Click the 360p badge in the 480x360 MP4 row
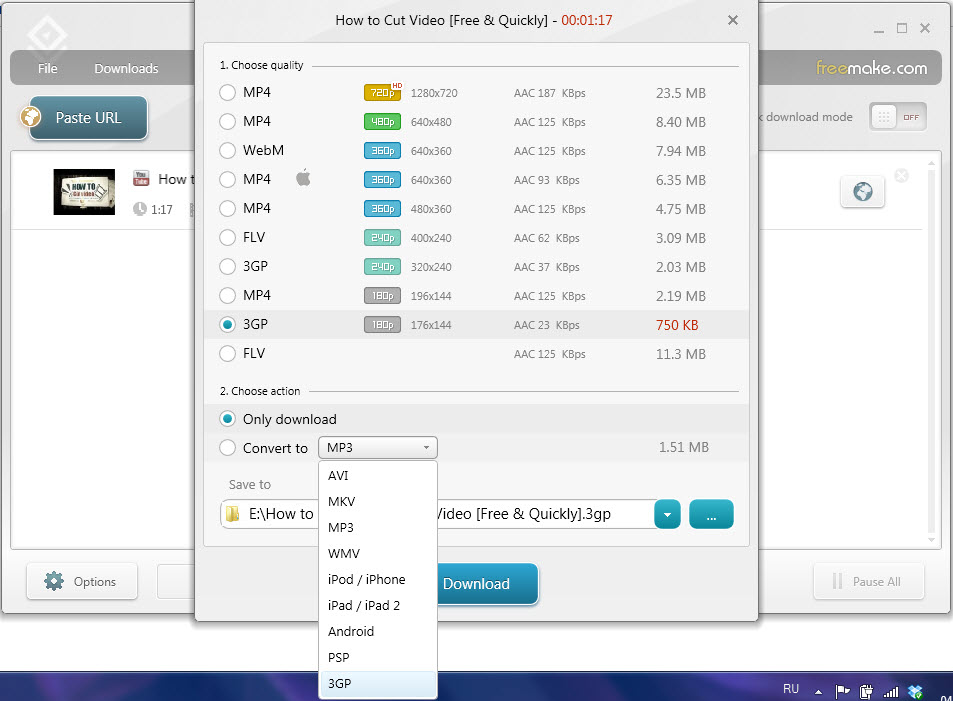Viewport: 953px width, 701px height. [382, 209]
